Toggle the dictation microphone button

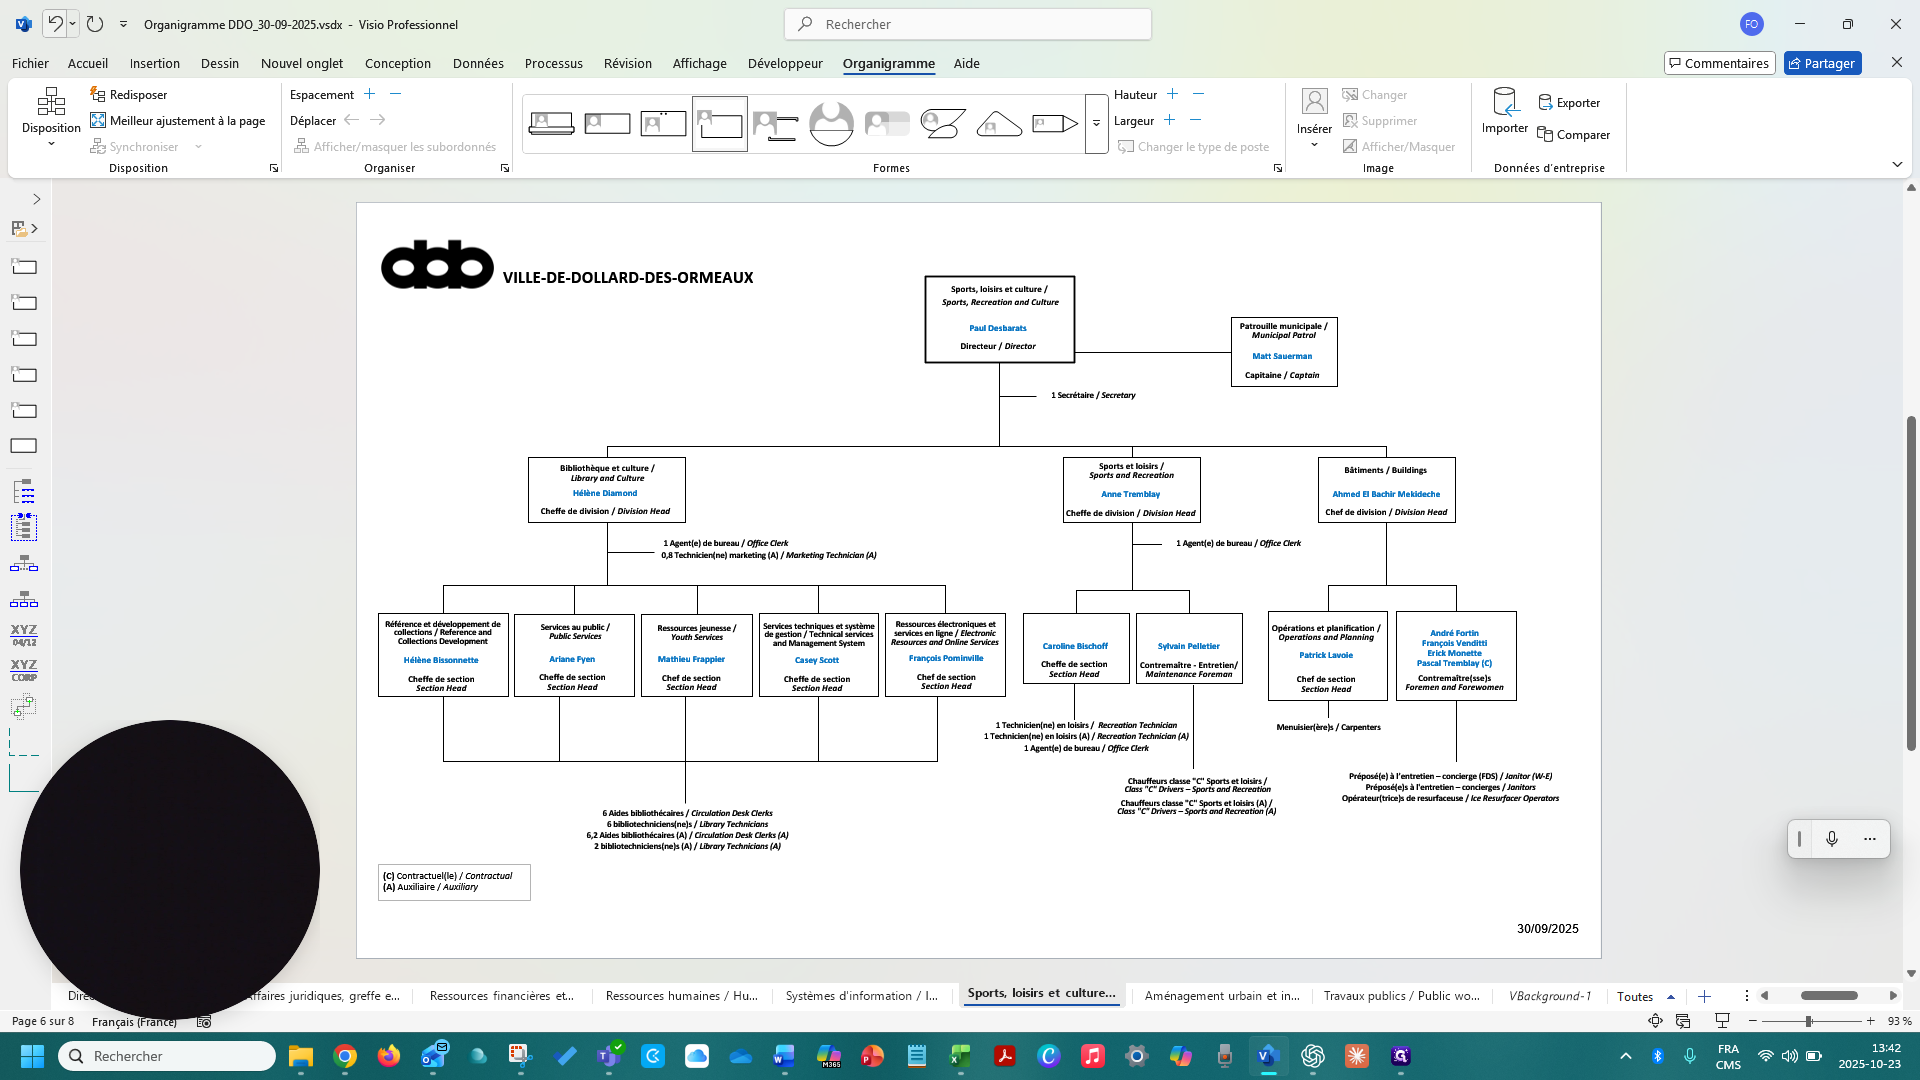1832,839
